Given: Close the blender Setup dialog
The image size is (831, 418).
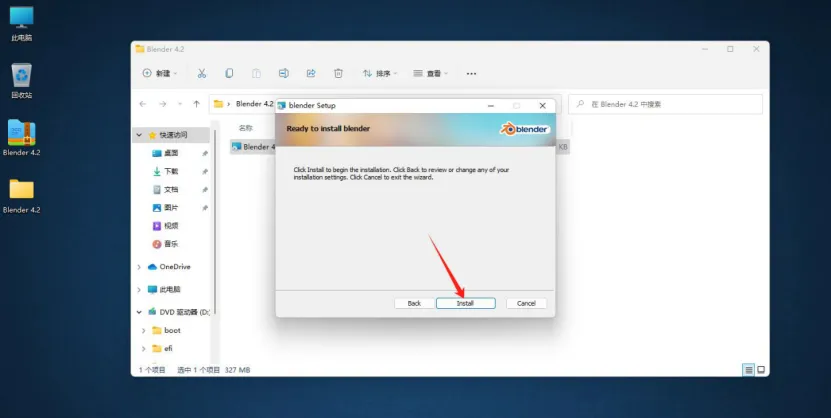Looking at the screenshot, I should pyautogui.click(x=542, y=105).
